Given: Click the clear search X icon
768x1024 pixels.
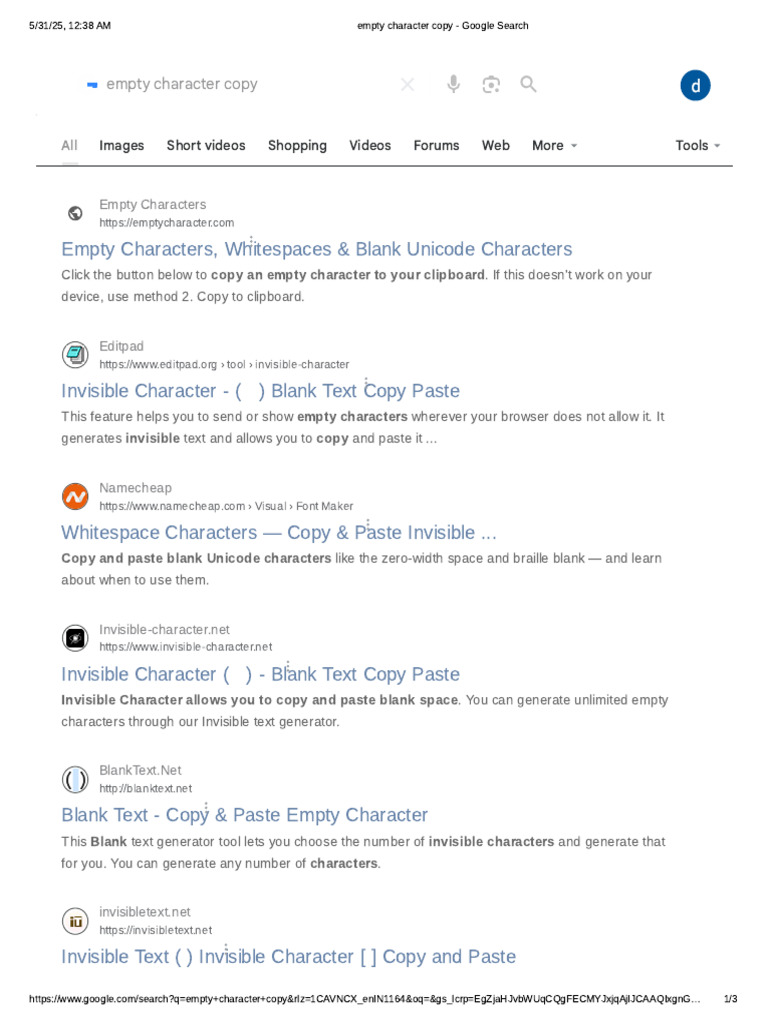Looking at the screenshot, I should click(x=407, y=85).
